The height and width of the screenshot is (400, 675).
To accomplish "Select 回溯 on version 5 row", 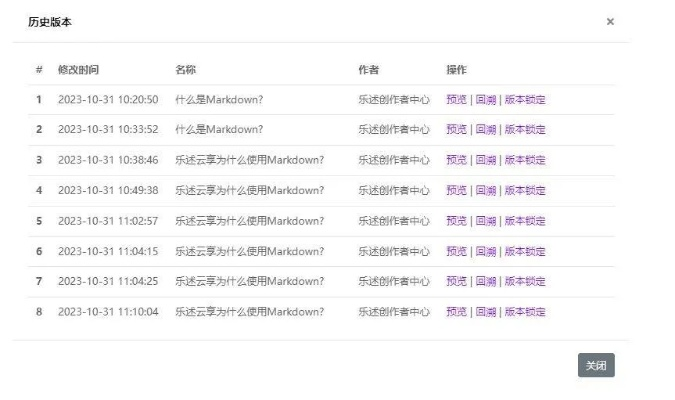I will coord(485,221).
